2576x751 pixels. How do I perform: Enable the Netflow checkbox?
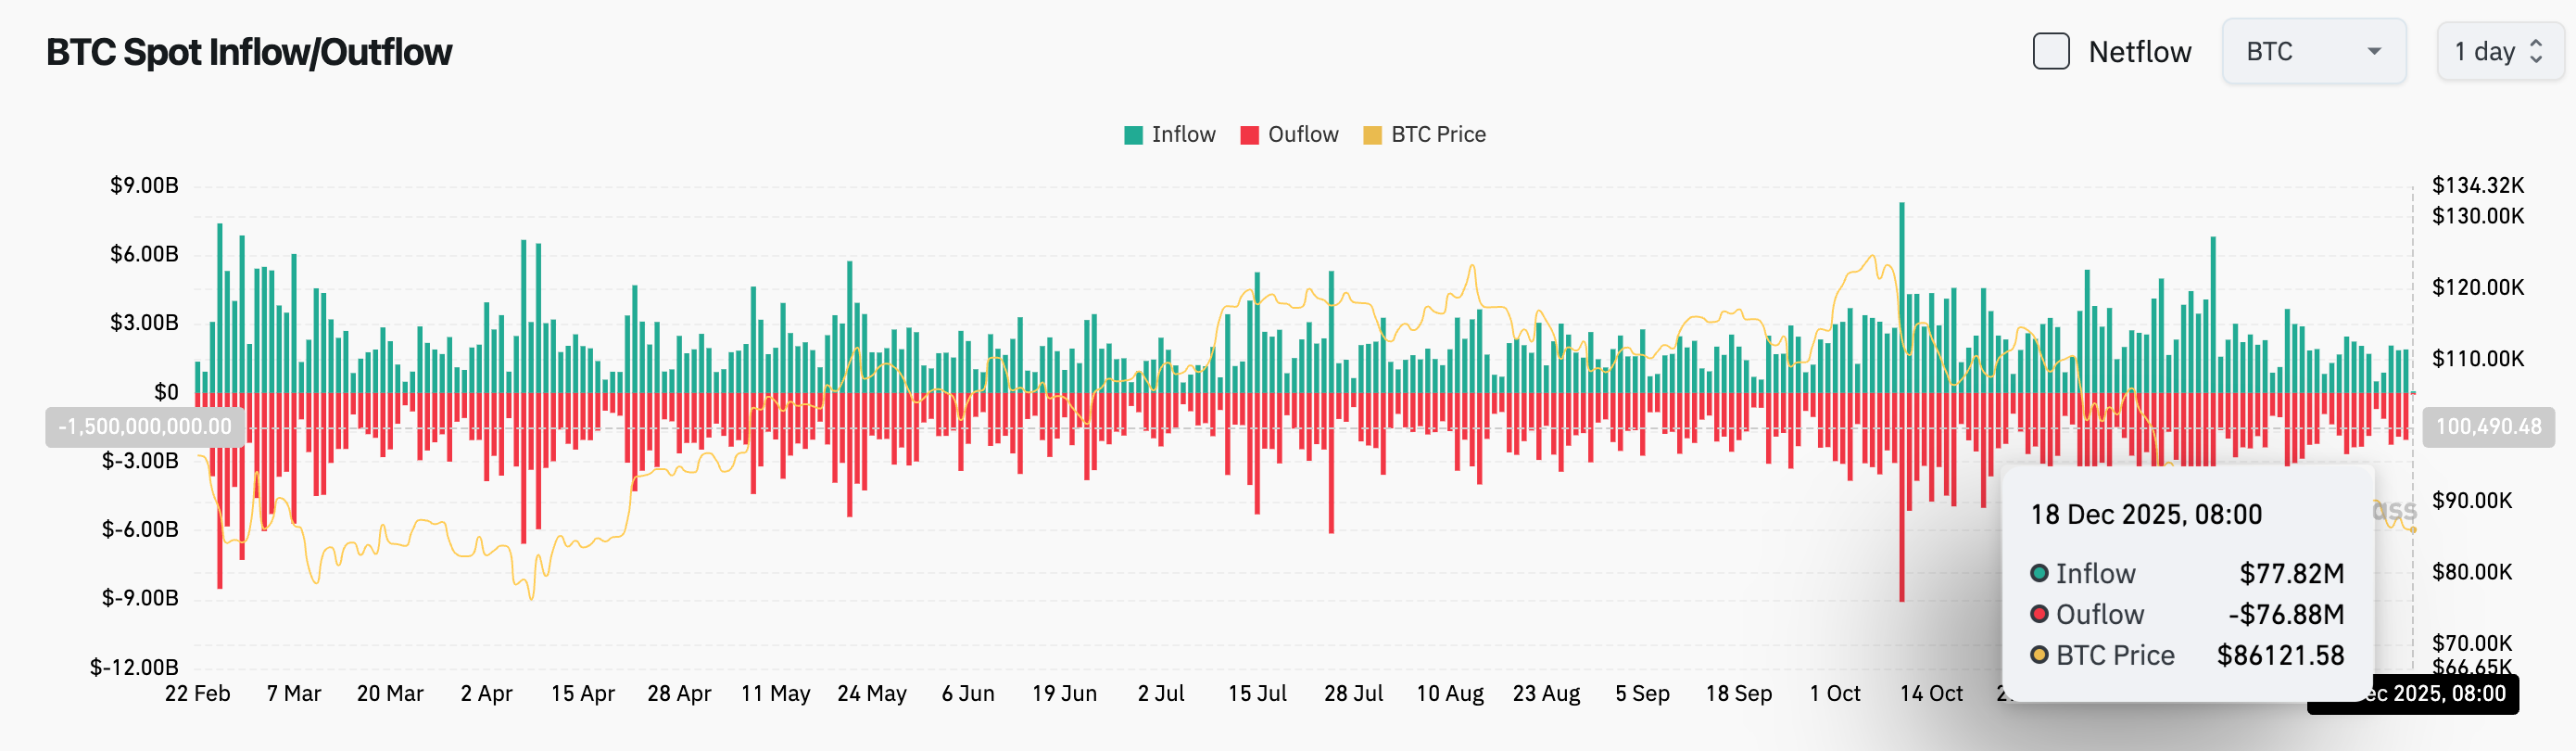tap(2051, 51)
